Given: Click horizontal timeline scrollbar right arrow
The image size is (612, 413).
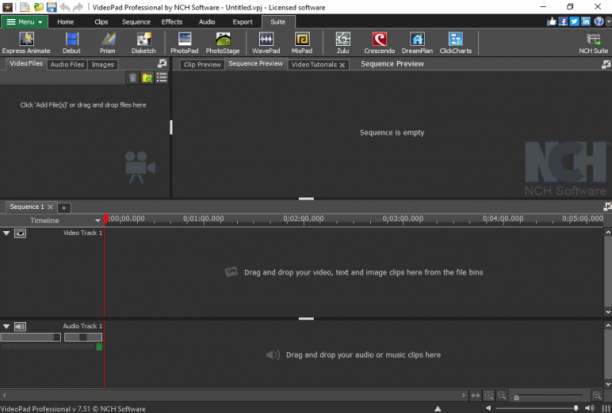Looking at the screenshot, I should tap(463, 395).
